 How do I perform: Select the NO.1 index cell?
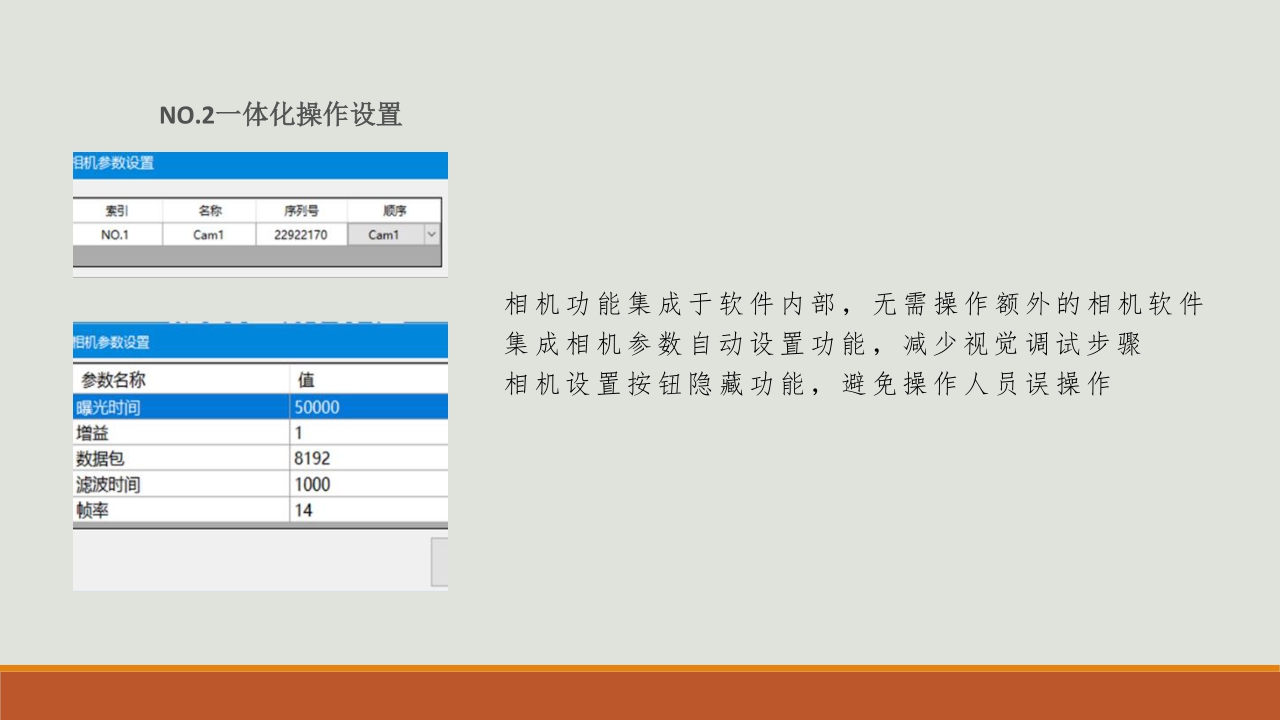point(116,235)
